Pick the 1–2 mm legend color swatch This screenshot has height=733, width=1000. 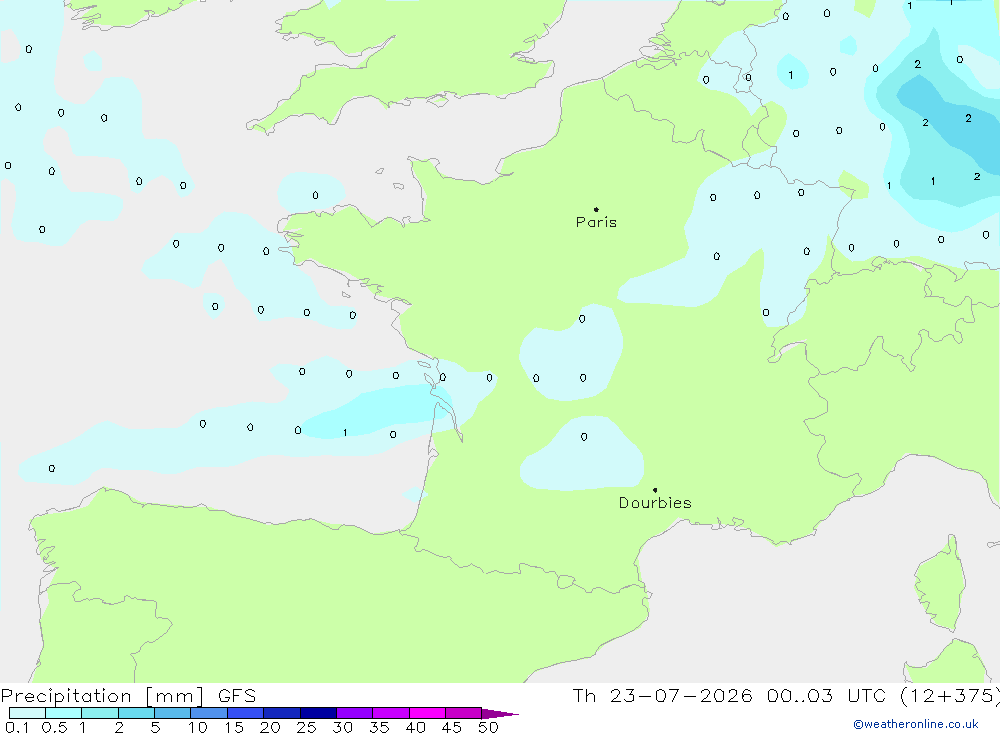(99, 713)
